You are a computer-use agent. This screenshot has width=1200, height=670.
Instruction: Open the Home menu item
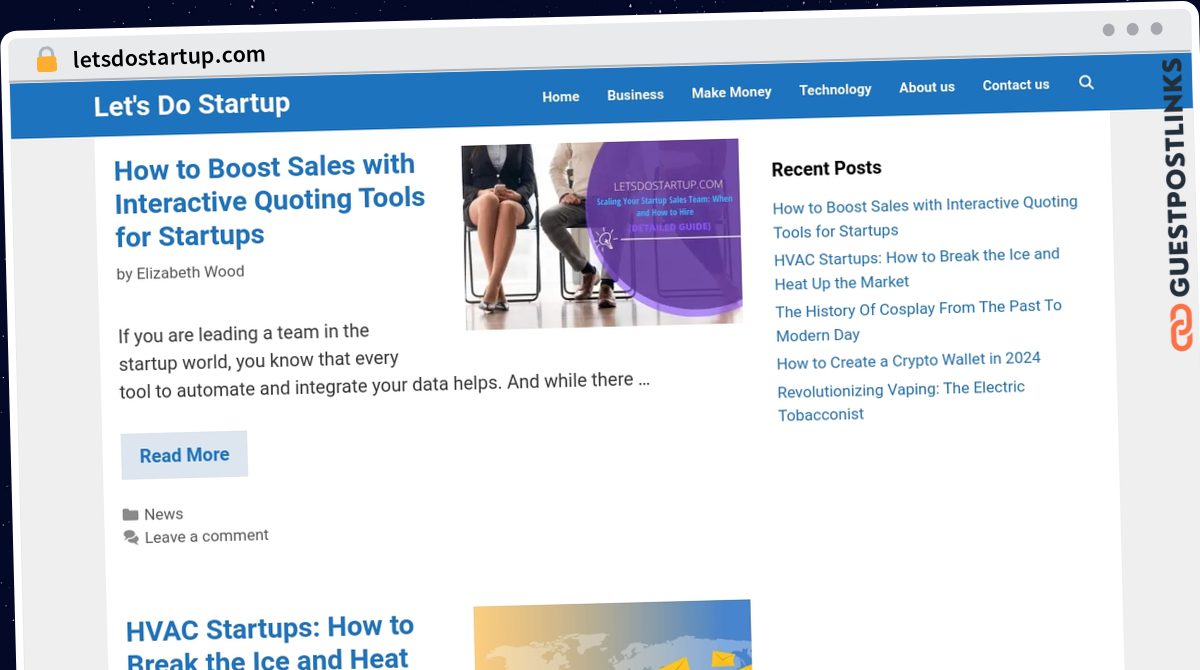[561, 96]
